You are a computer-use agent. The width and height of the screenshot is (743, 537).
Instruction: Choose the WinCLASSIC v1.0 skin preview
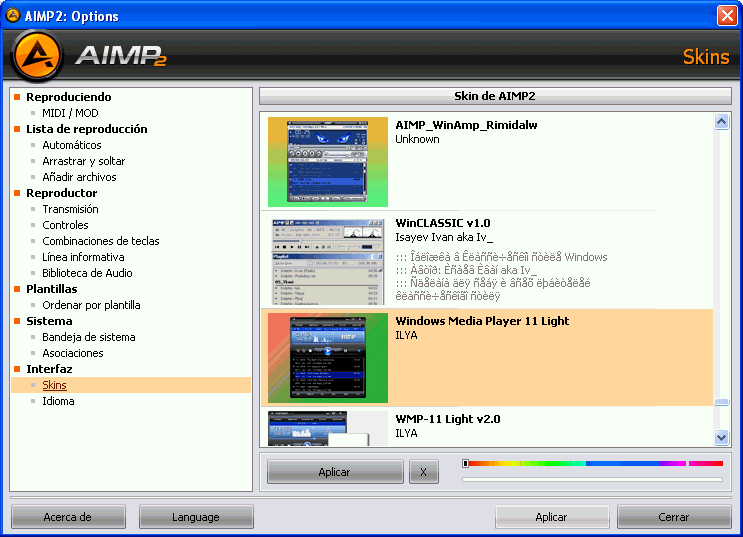[327, 260]
